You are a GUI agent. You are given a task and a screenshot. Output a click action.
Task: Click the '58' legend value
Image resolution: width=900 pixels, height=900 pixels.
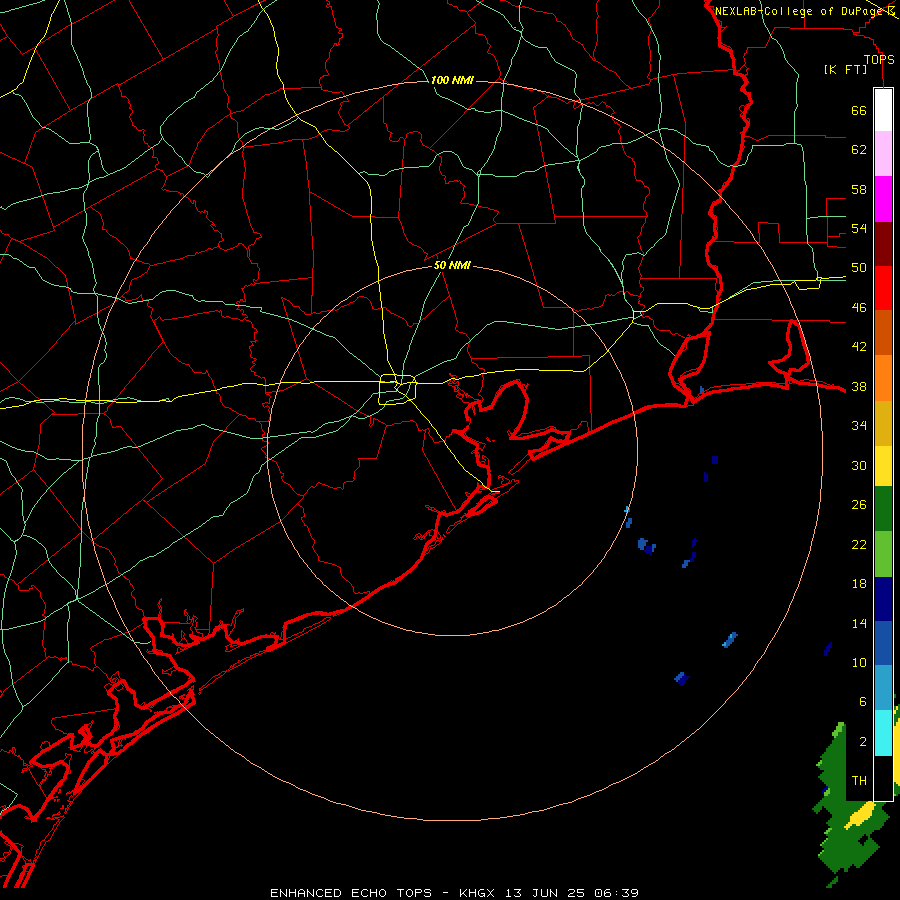[859, 189]
